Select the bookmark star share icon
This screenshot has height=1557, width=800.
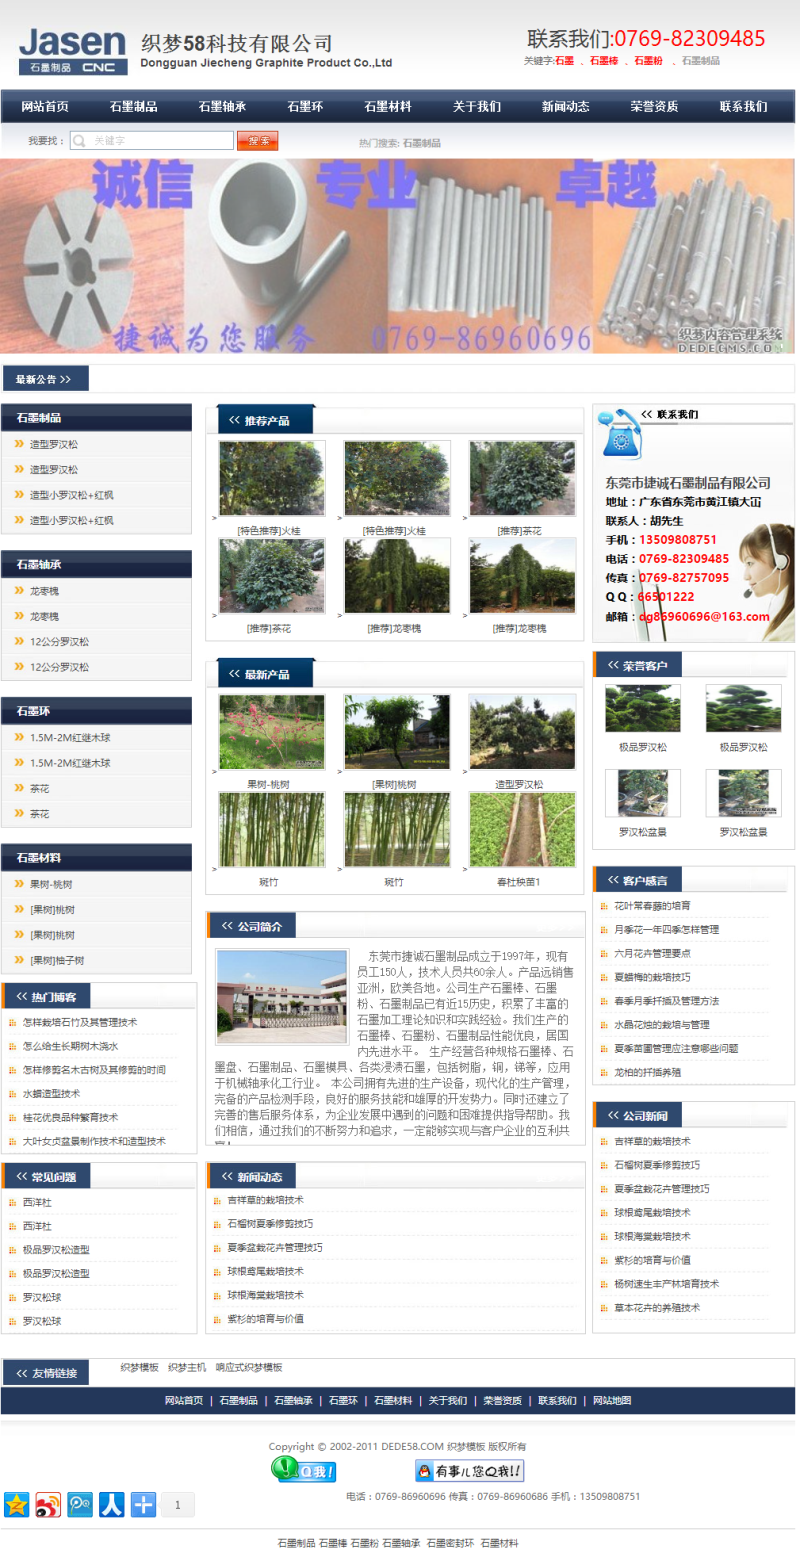coord(16,1504)
